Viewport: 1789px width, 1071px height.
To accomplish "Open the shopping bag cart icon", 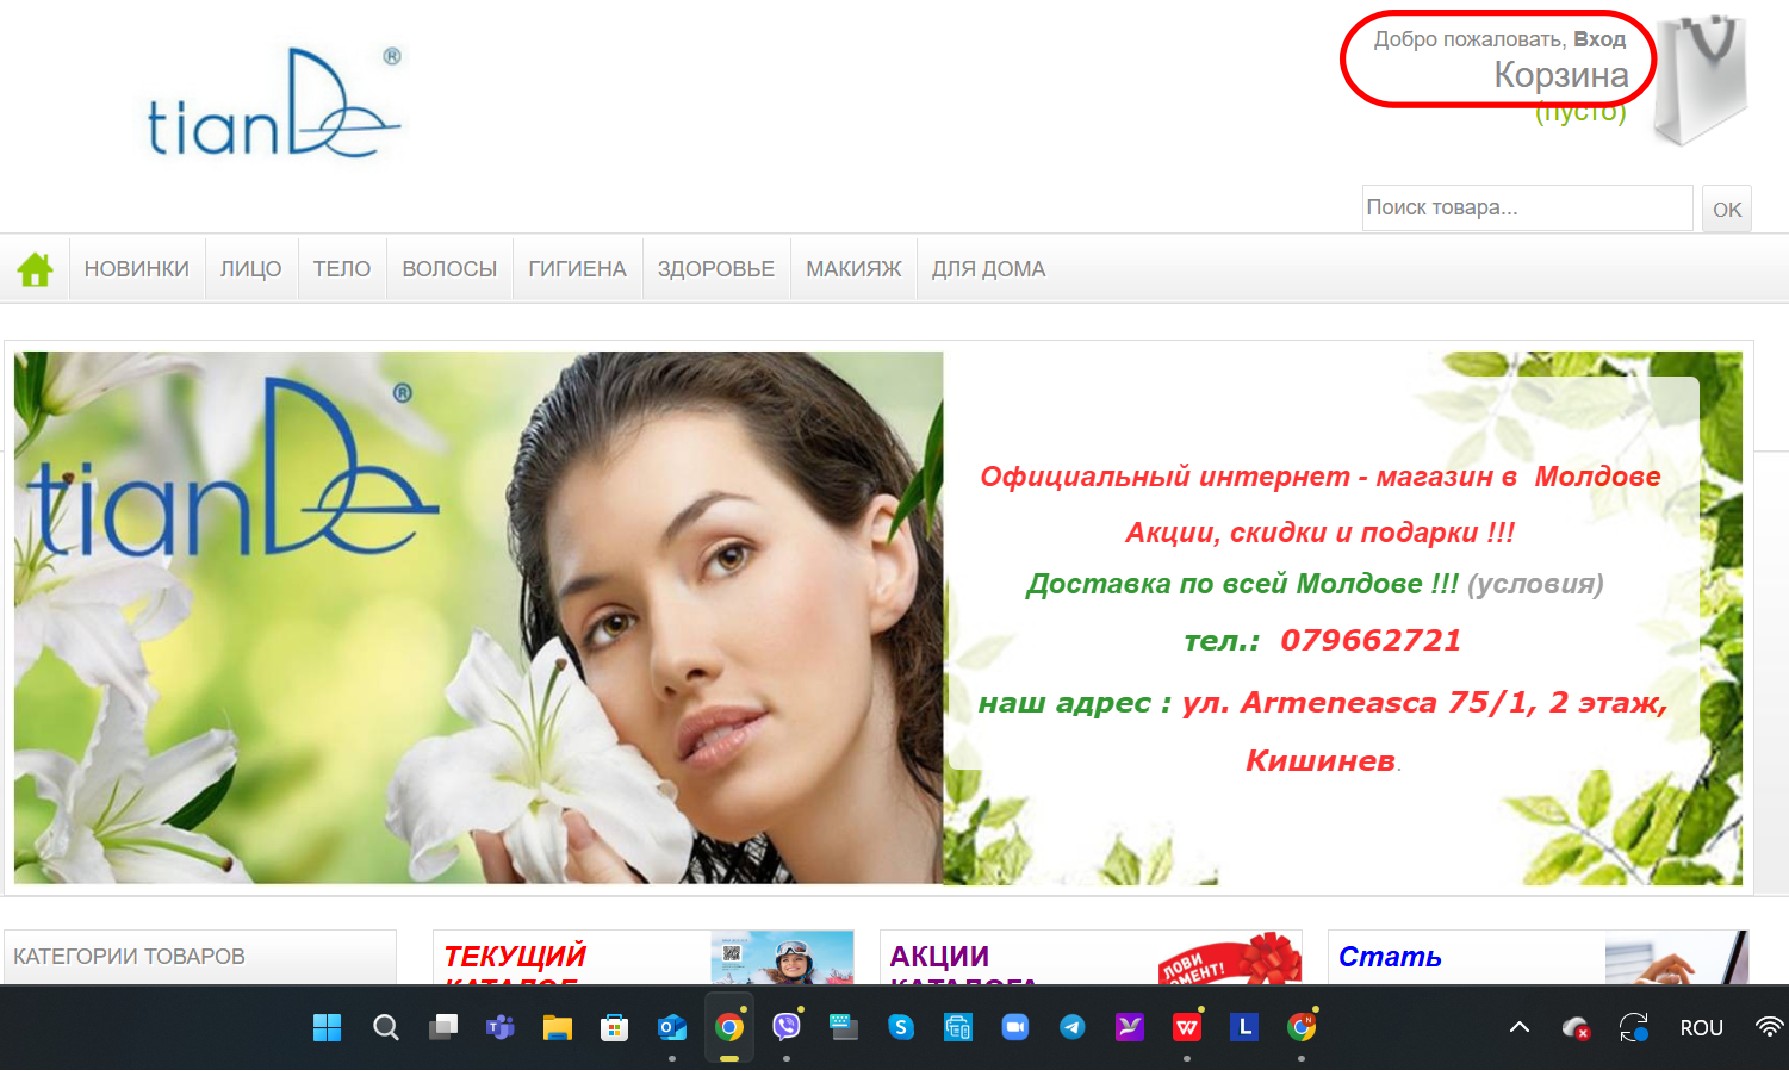I will click(x=1701, y=80).
